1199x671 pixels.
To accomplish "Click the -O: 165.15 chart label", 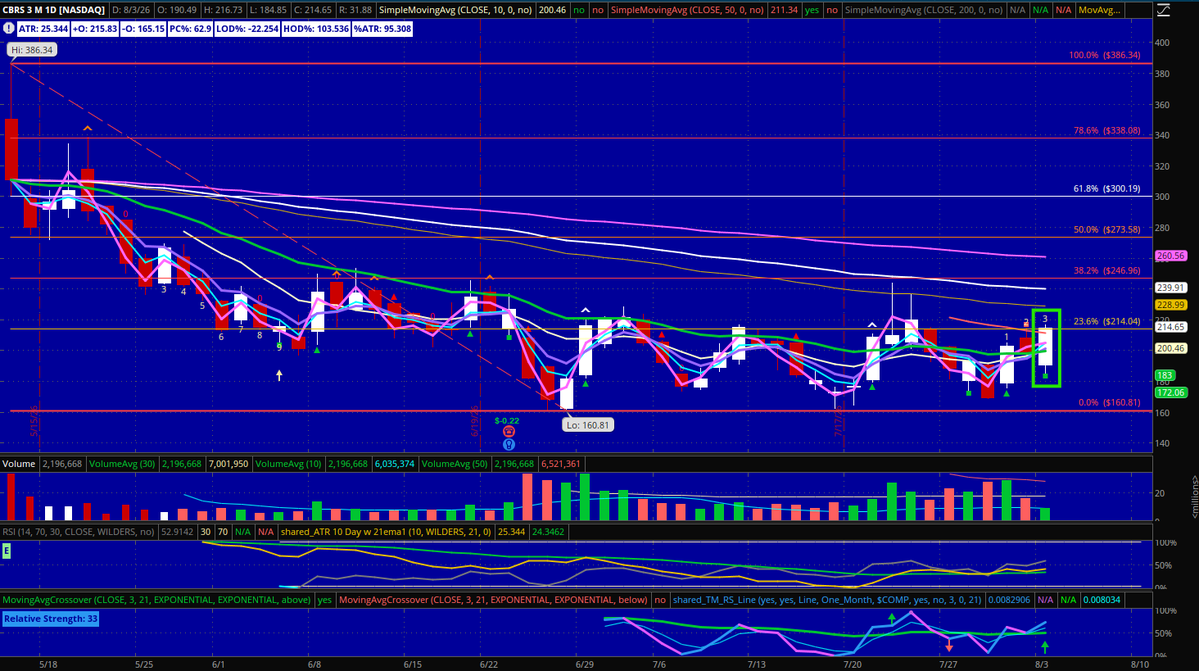I will [143, 28].
